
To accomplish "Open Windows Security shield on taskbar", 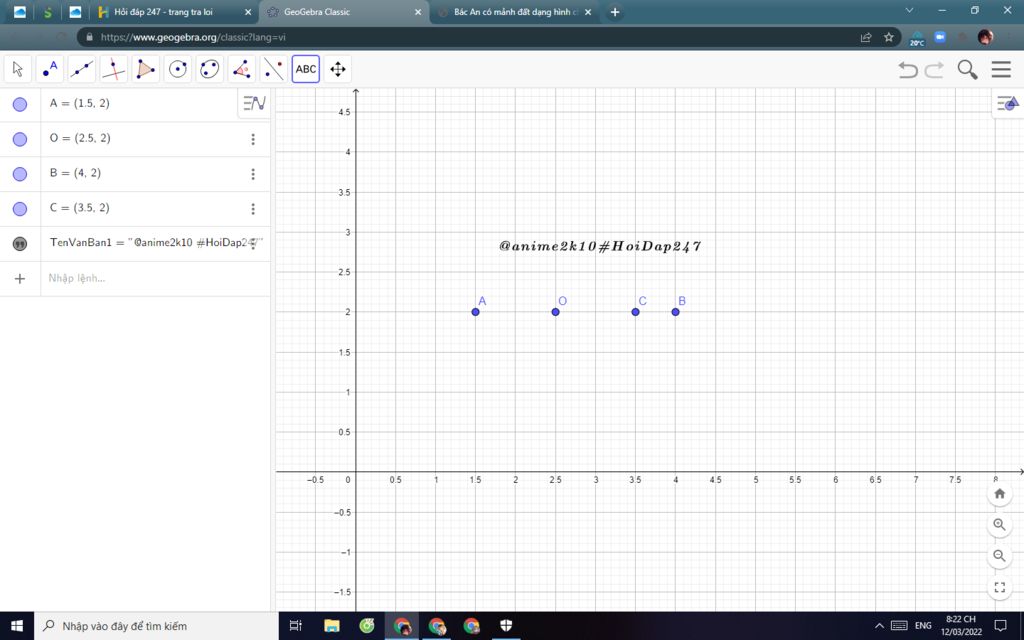I will point(505,626).
